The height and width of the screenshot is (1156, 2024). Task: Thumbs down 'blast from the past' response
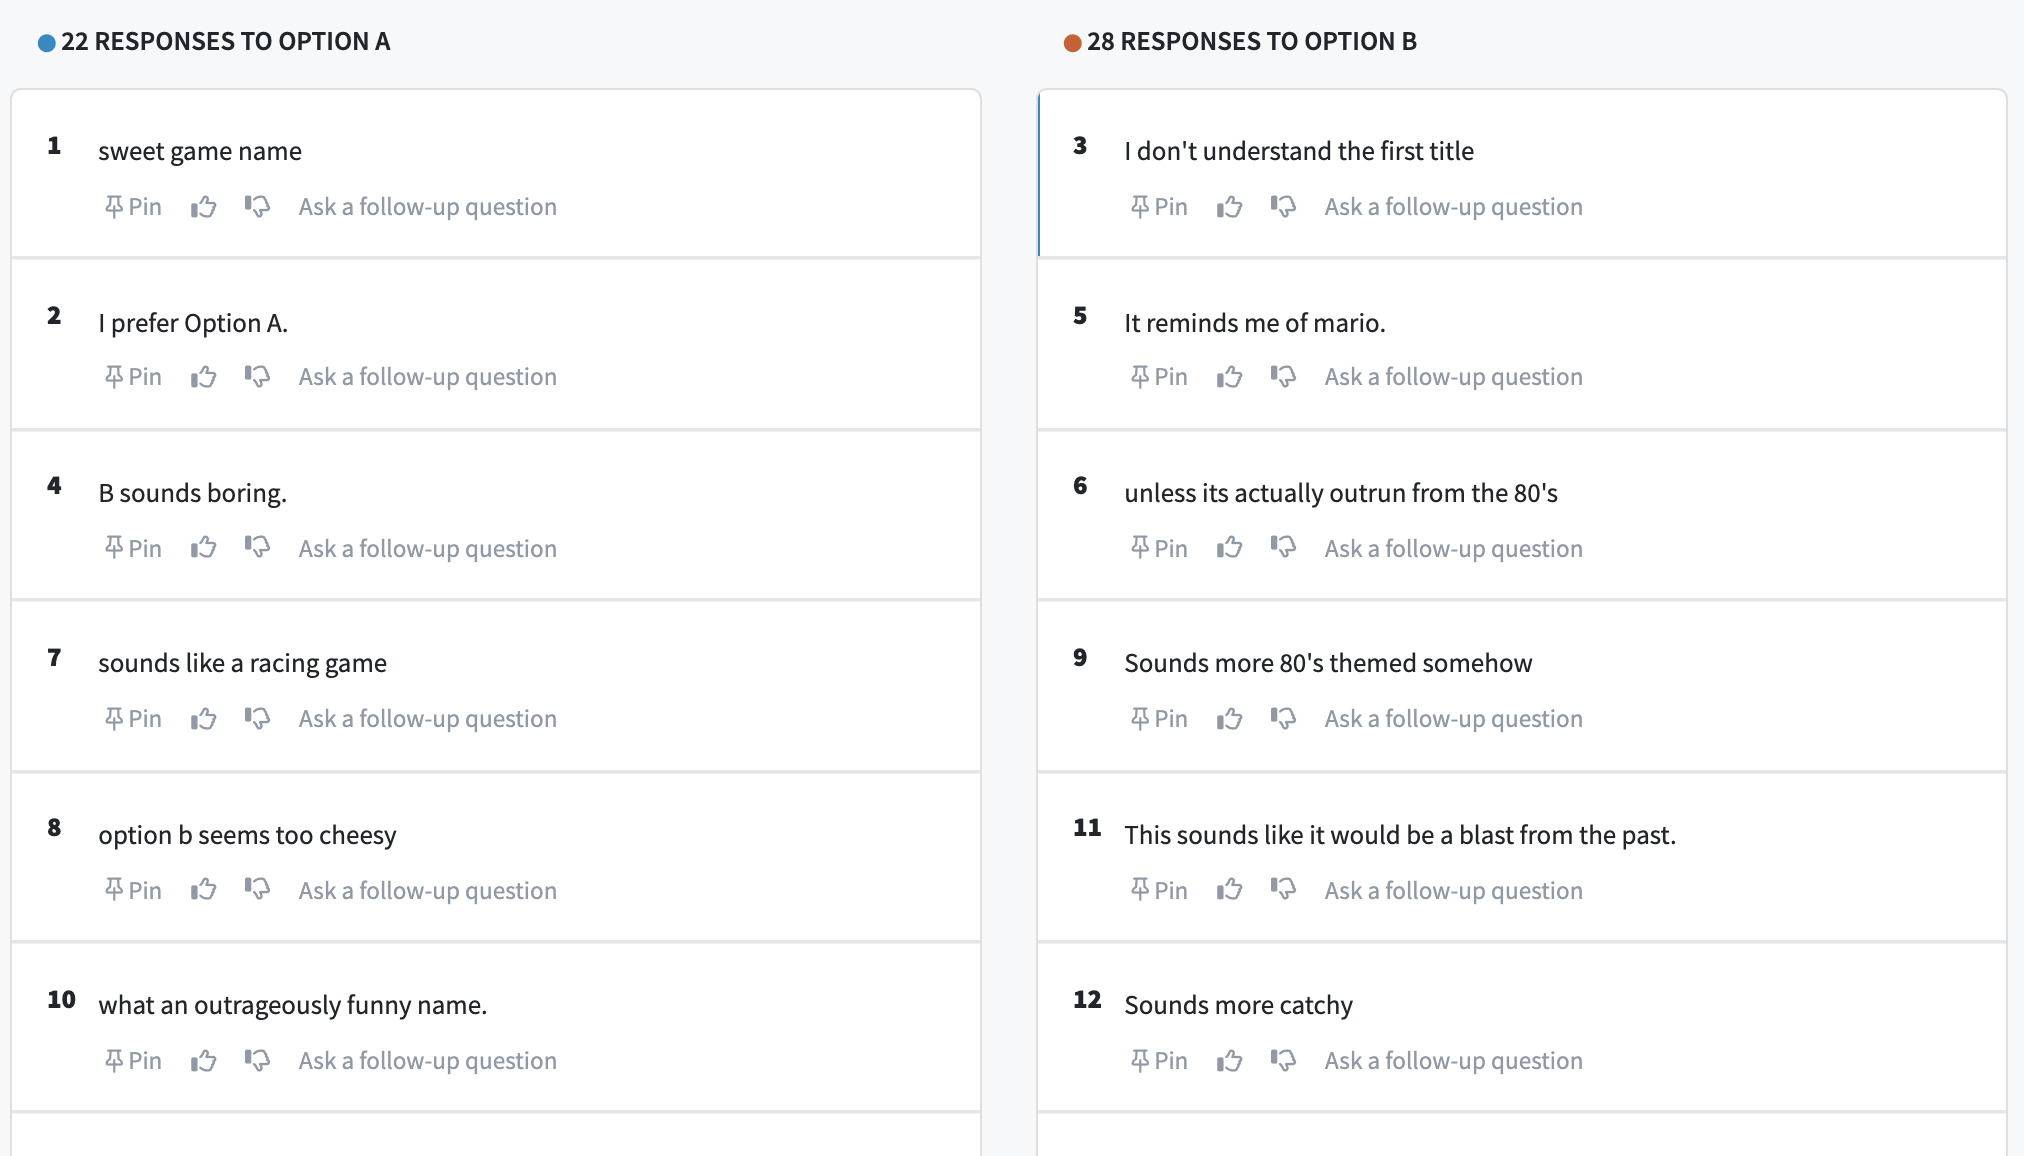(x=1283, y=891)
